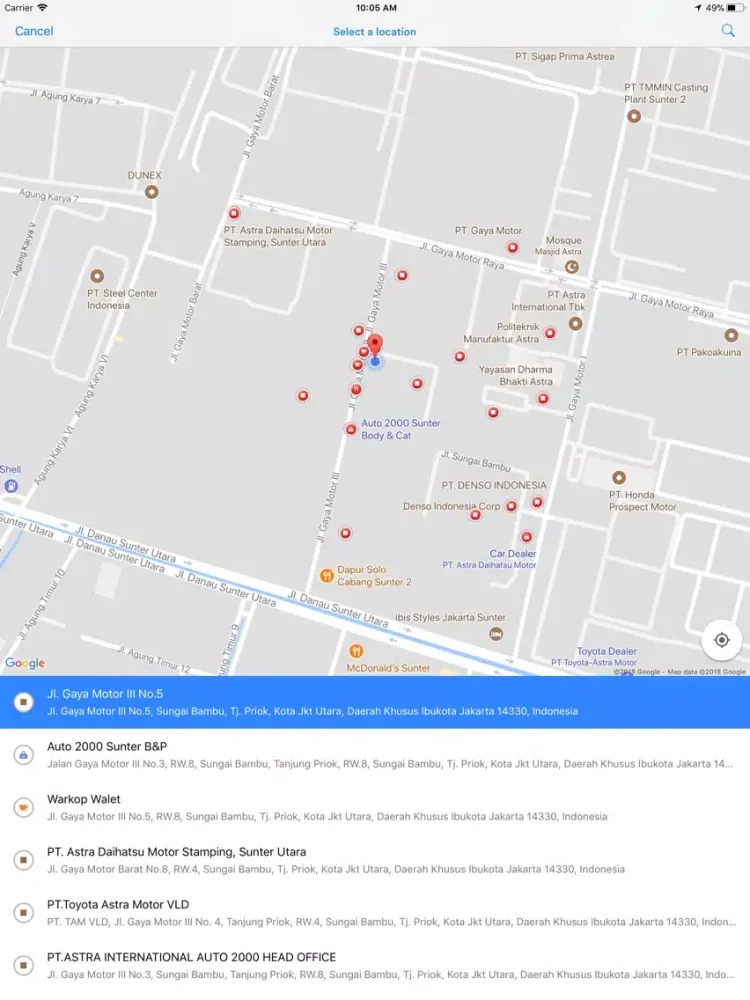The width and height of the screenshot is (750, 1000).
Task: Tap PT Pakoakuina map marker
Action: tap(731, 335)
